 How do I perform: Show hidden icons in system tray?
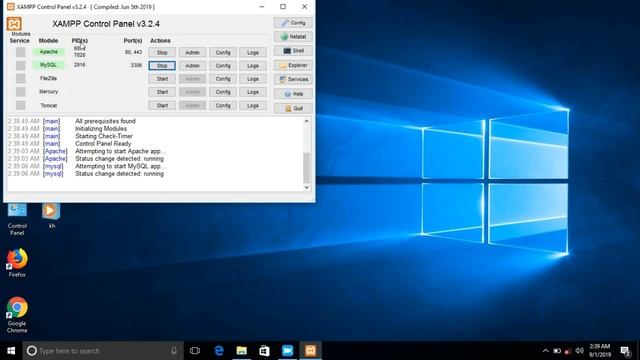[546, 351]
